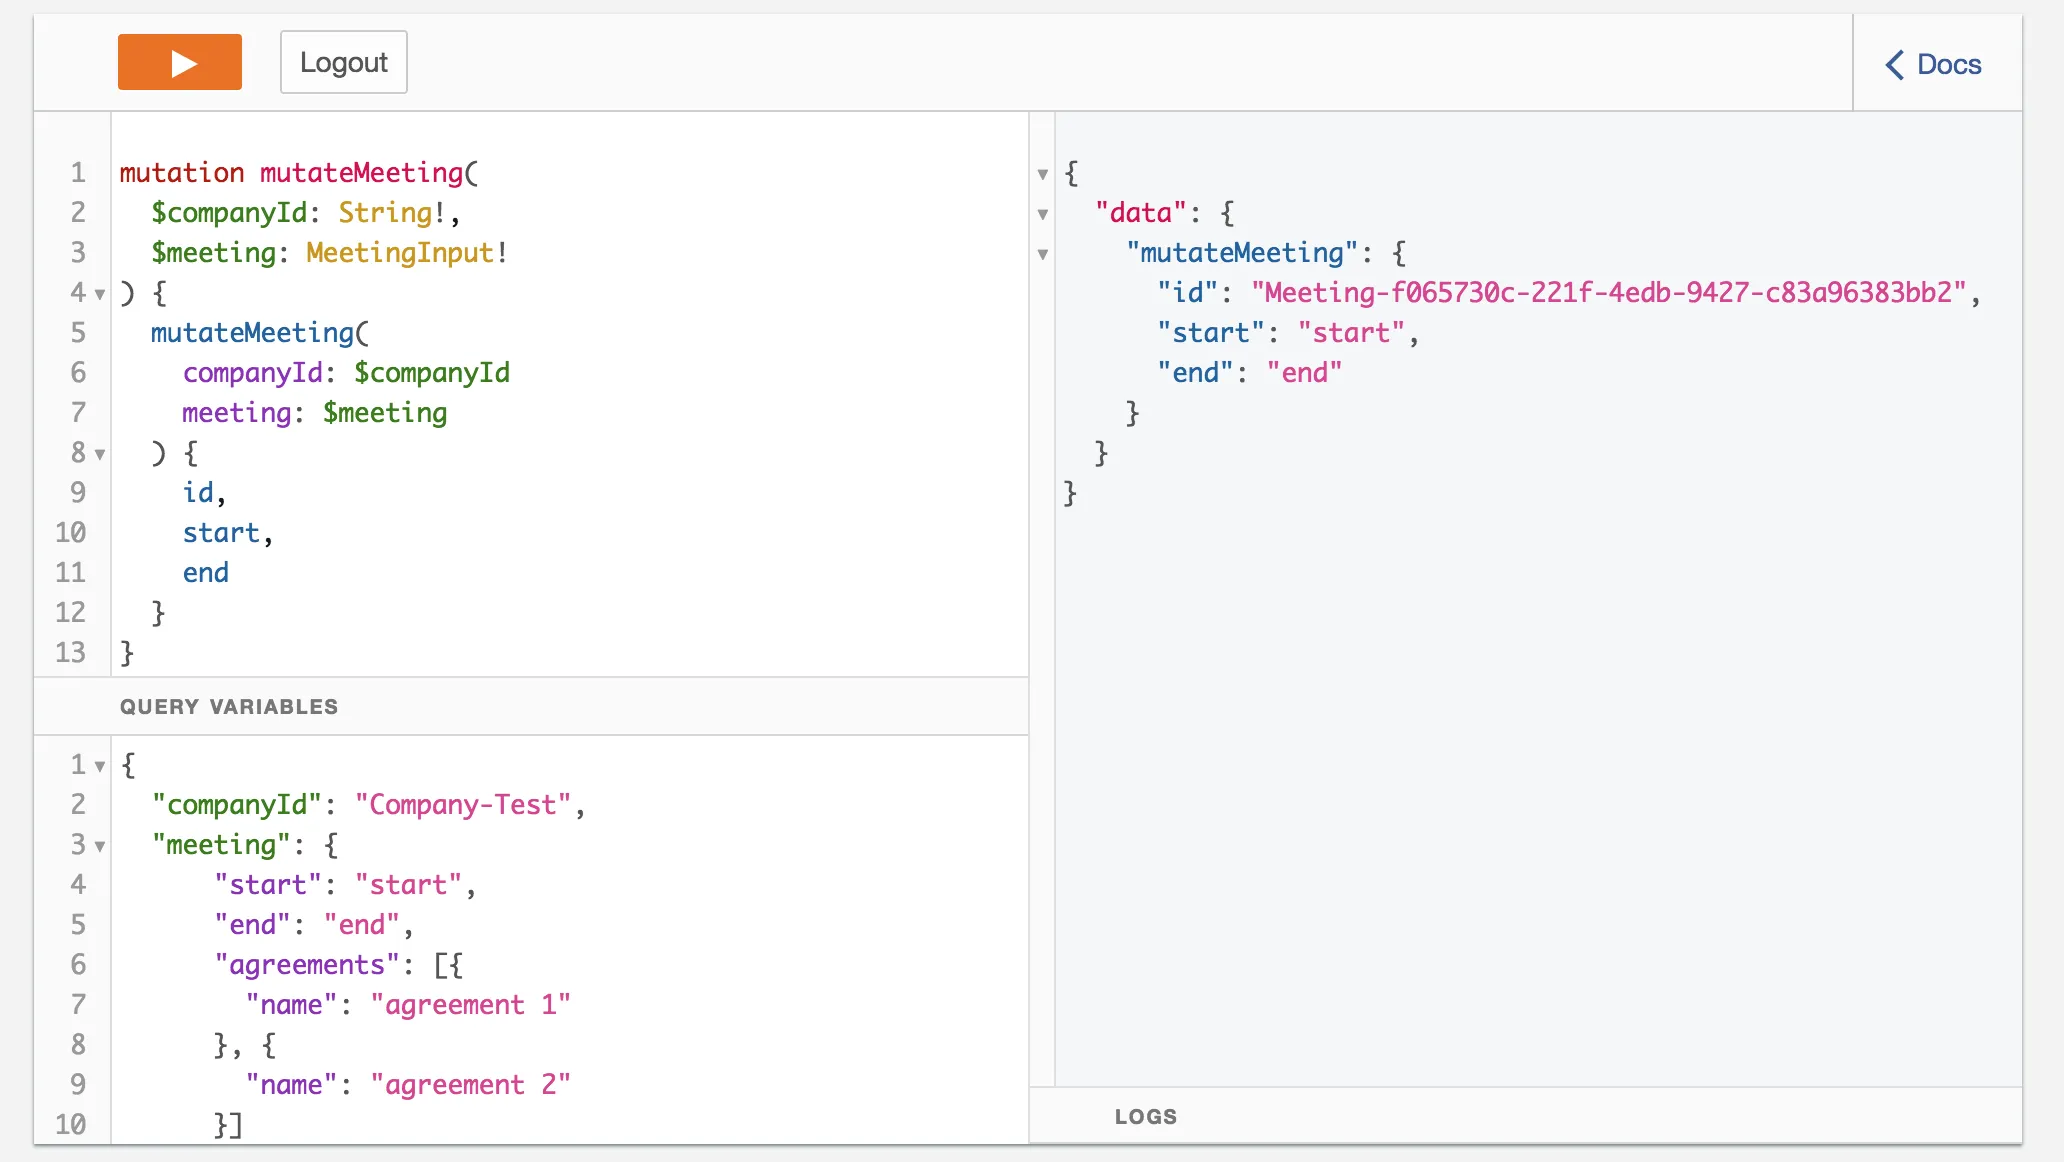Open the Docs panel
The height and width of the screenshot is (1162, 2064).
[1948, 64]
